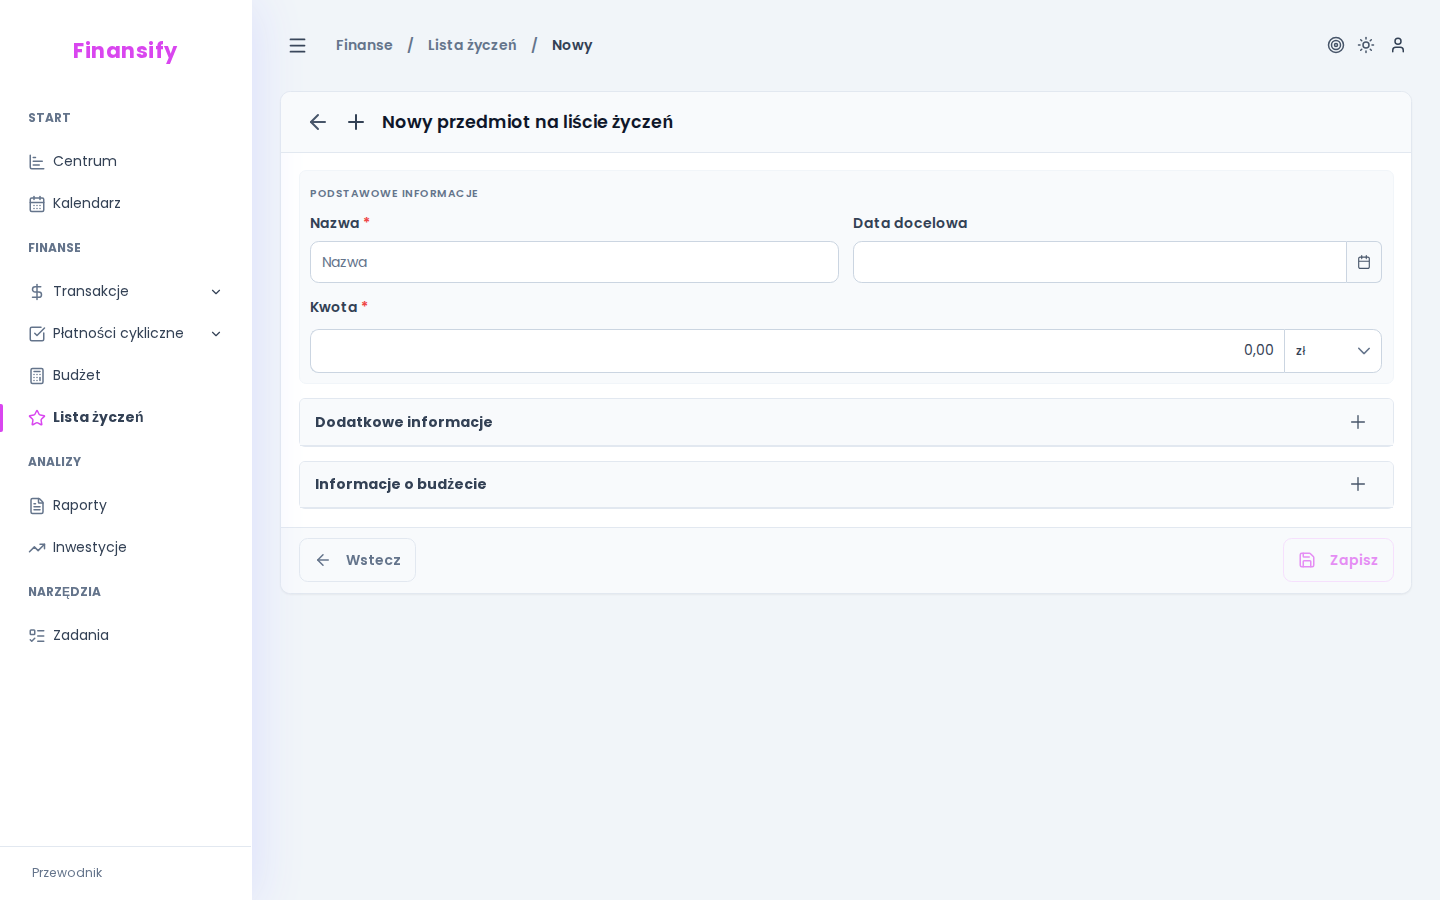Select the Kalendarz calendar icon

coord(37,203)
